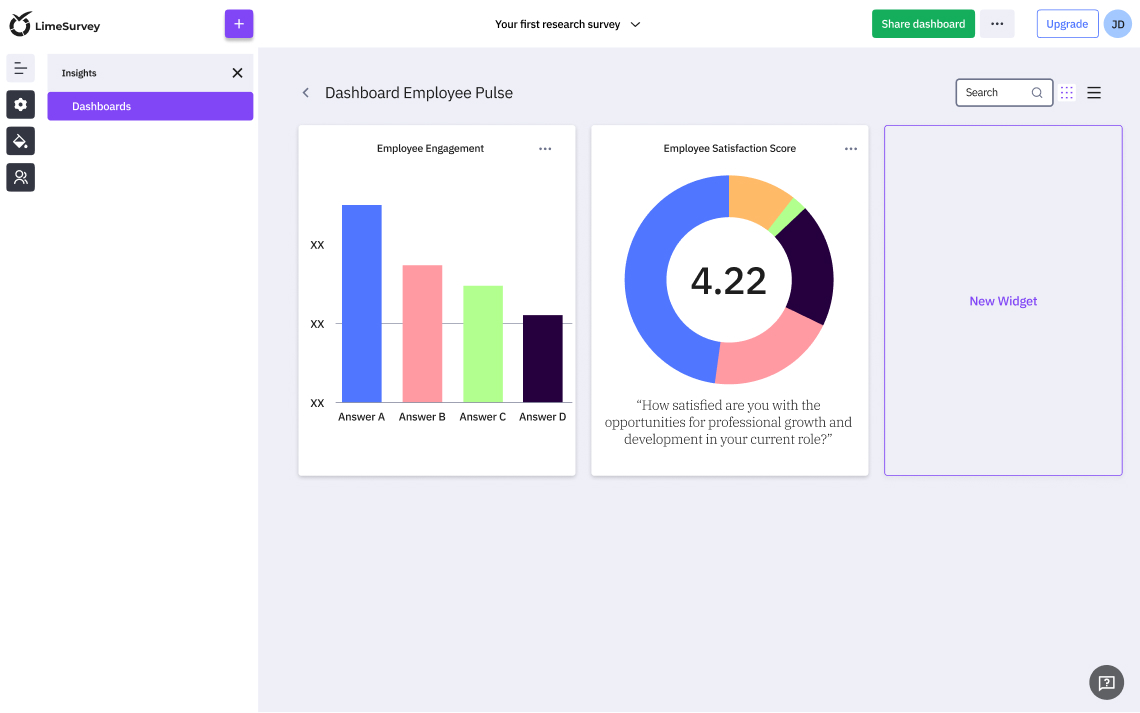Click the Upgrade link
Viewport: 1140px width, 713px height.
tap(1067, 23)
